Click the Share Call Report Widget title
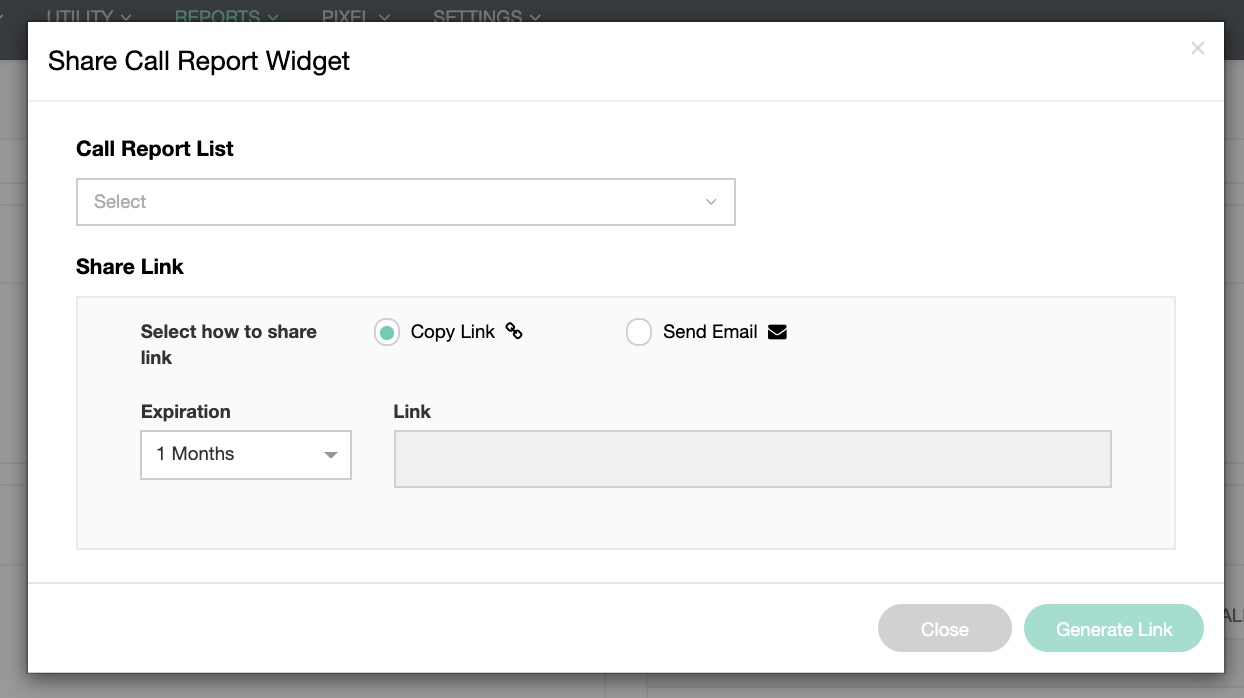The image size is (1244, 698). tap(199, 61)
